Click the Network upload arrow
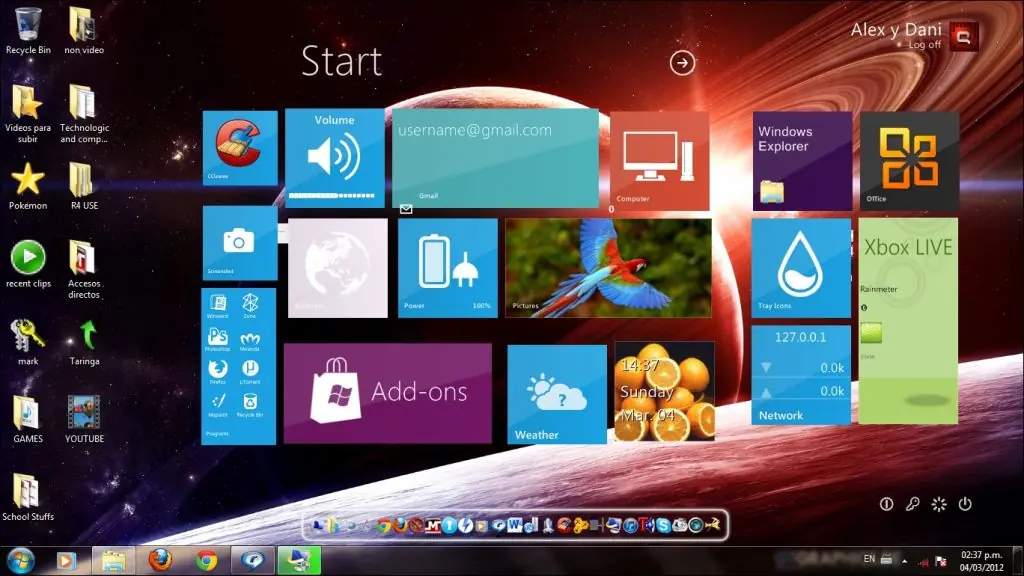This screenshot has height=576, width=1024. click(x=766, y=392)
